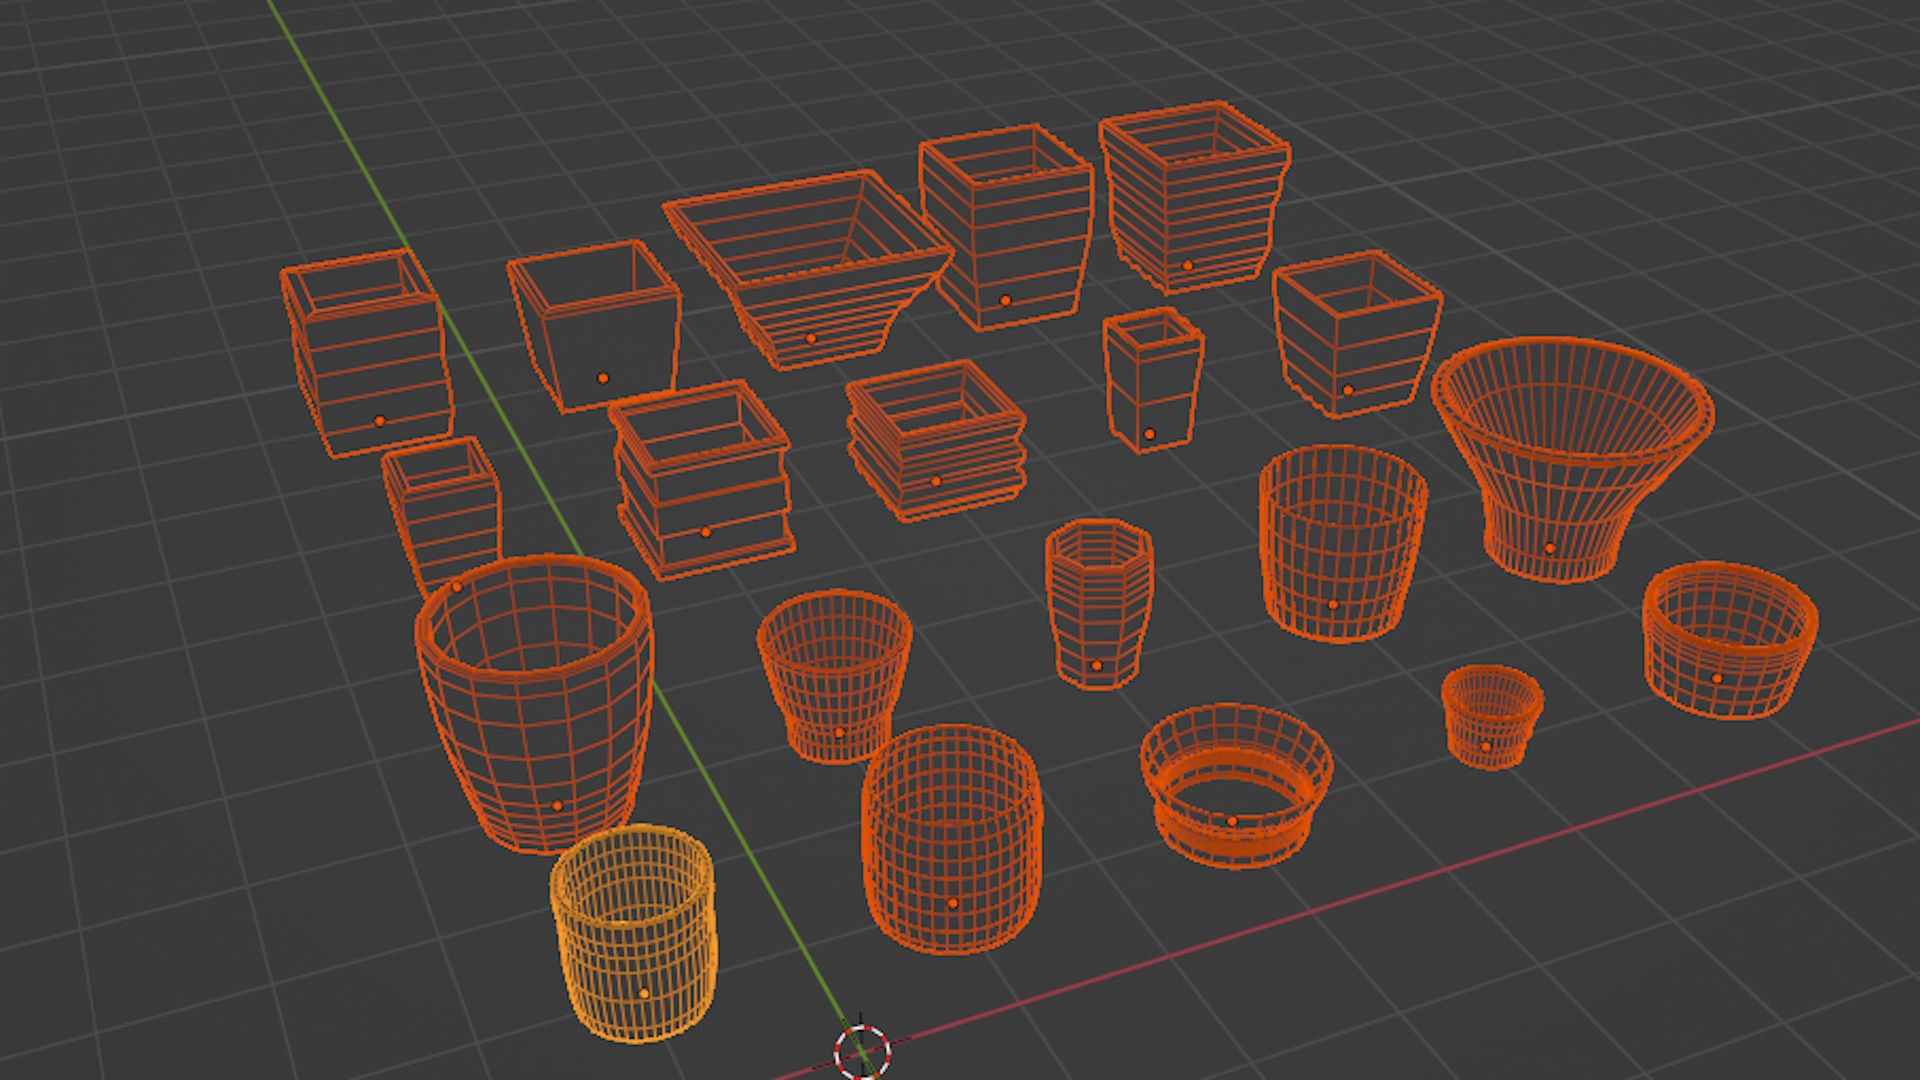Select the smallest round pot

coord(1491,717)
